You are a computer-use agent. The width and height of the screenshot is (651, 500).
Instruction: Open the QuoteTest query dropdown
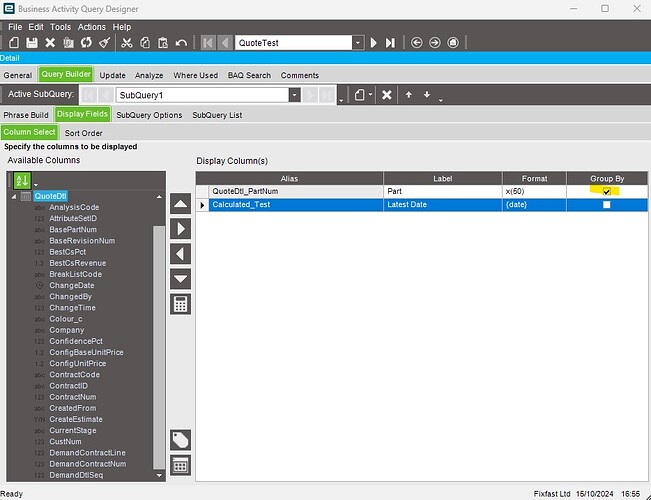pyautogui.click(x=358, y=43)
